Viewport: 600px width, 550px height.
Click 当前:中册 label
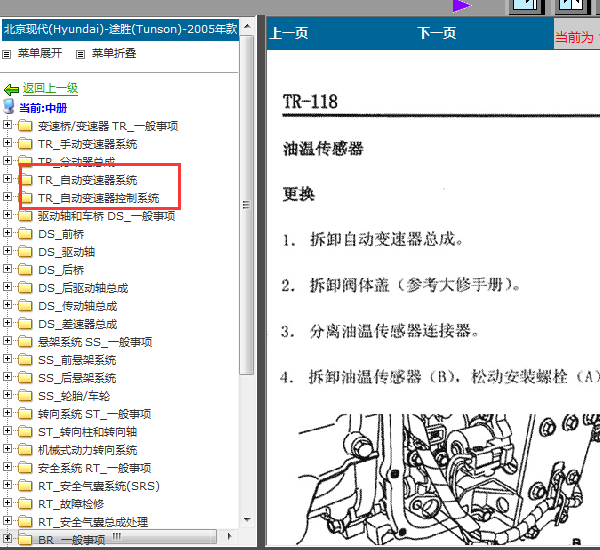[43, 108]
